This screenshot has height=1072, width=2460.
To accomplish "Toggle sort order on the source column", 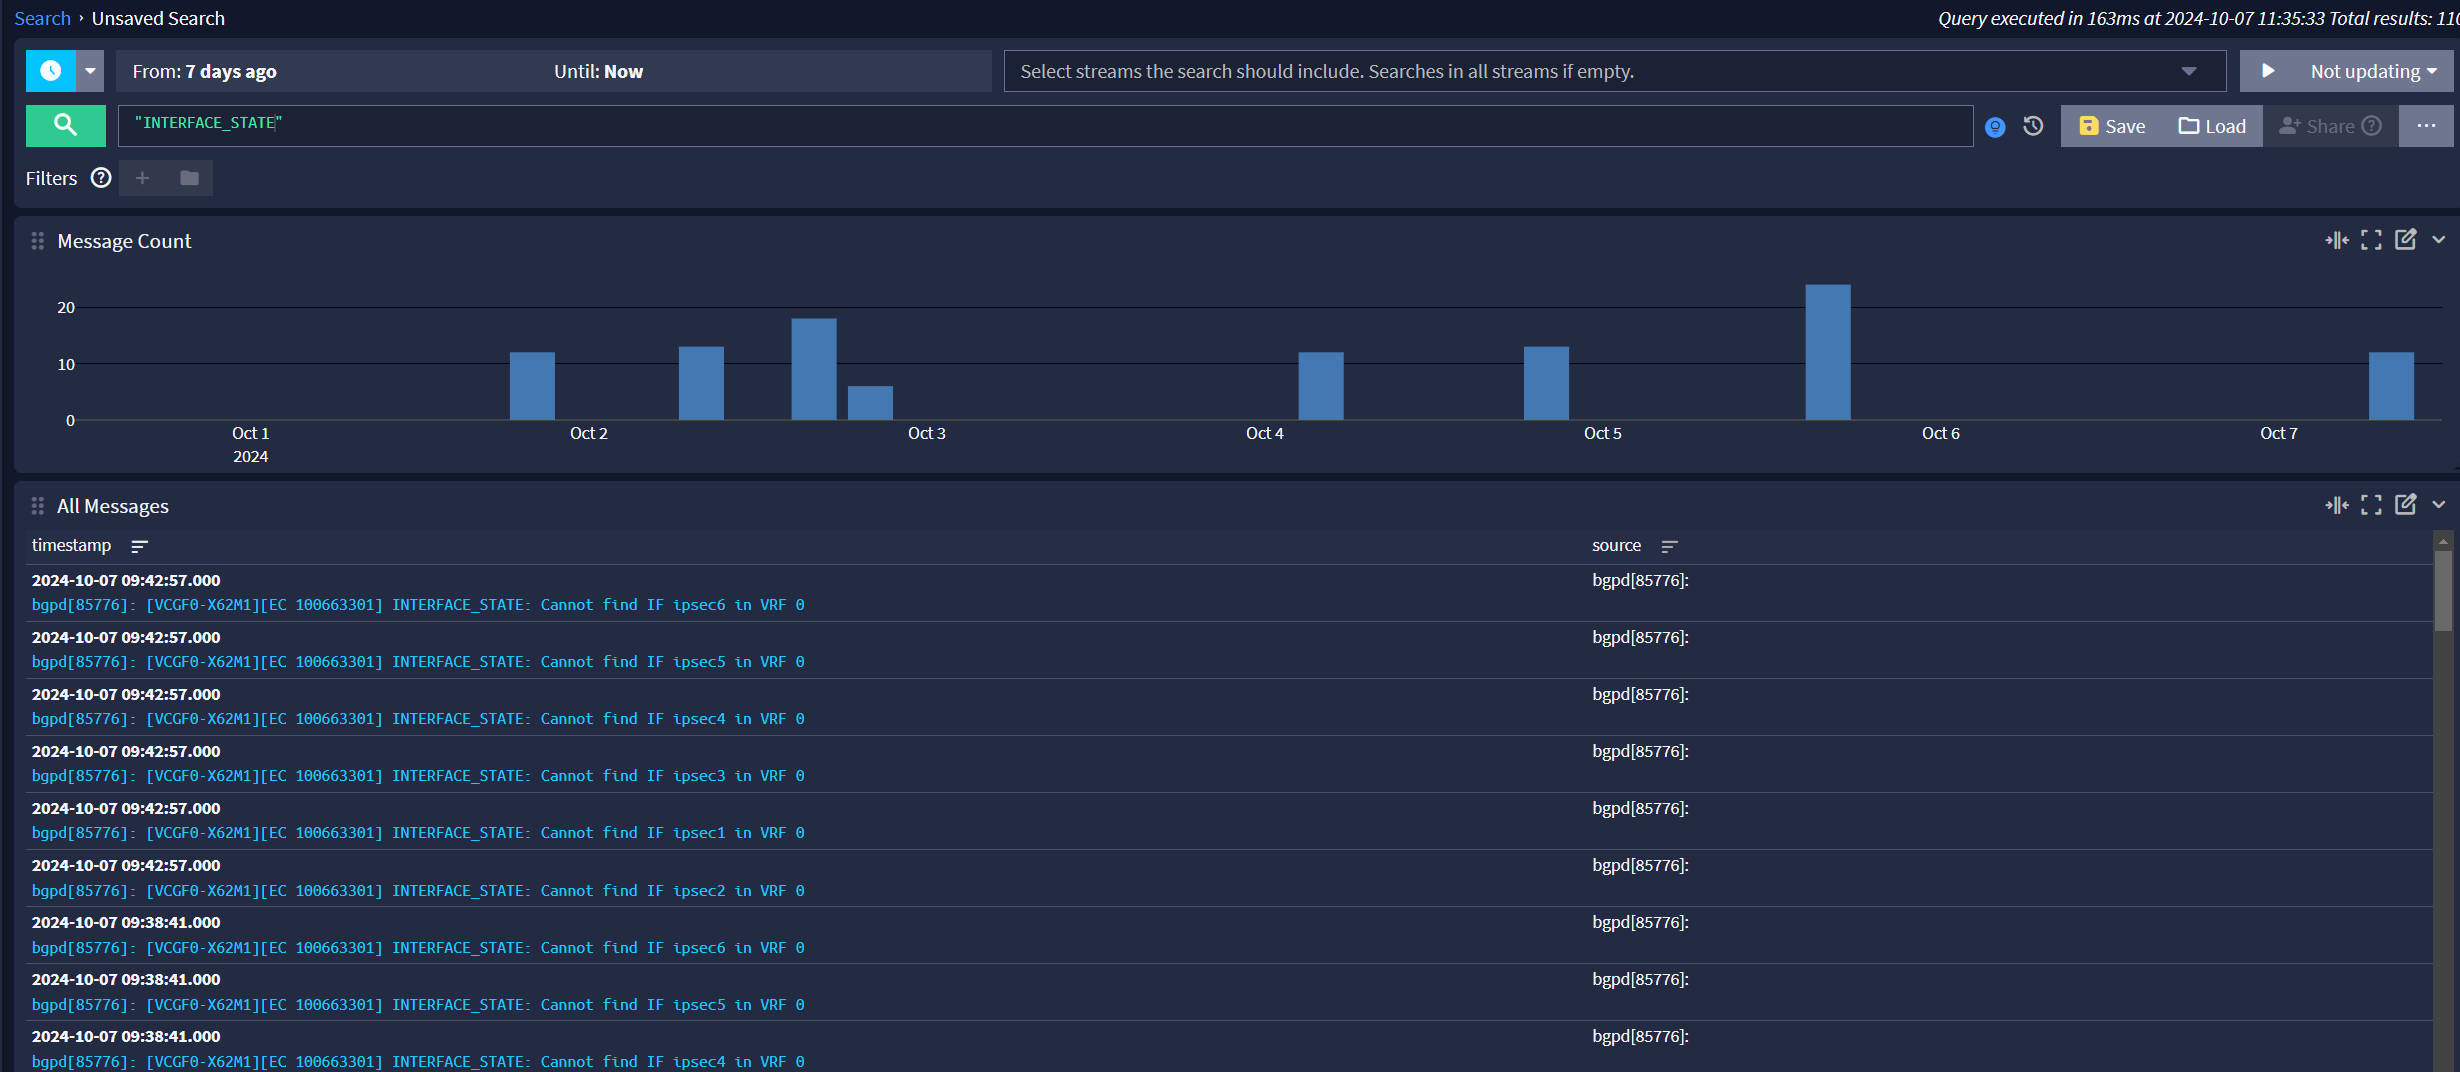I will [1669, 546].
